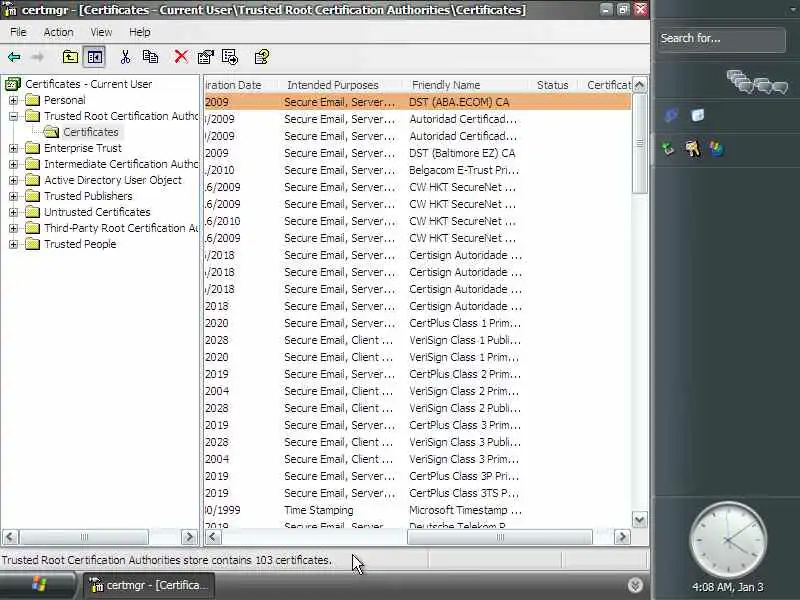
Task: Click the white cube sidebar icon
Action: pyautogui.click(x=697, y=115)
